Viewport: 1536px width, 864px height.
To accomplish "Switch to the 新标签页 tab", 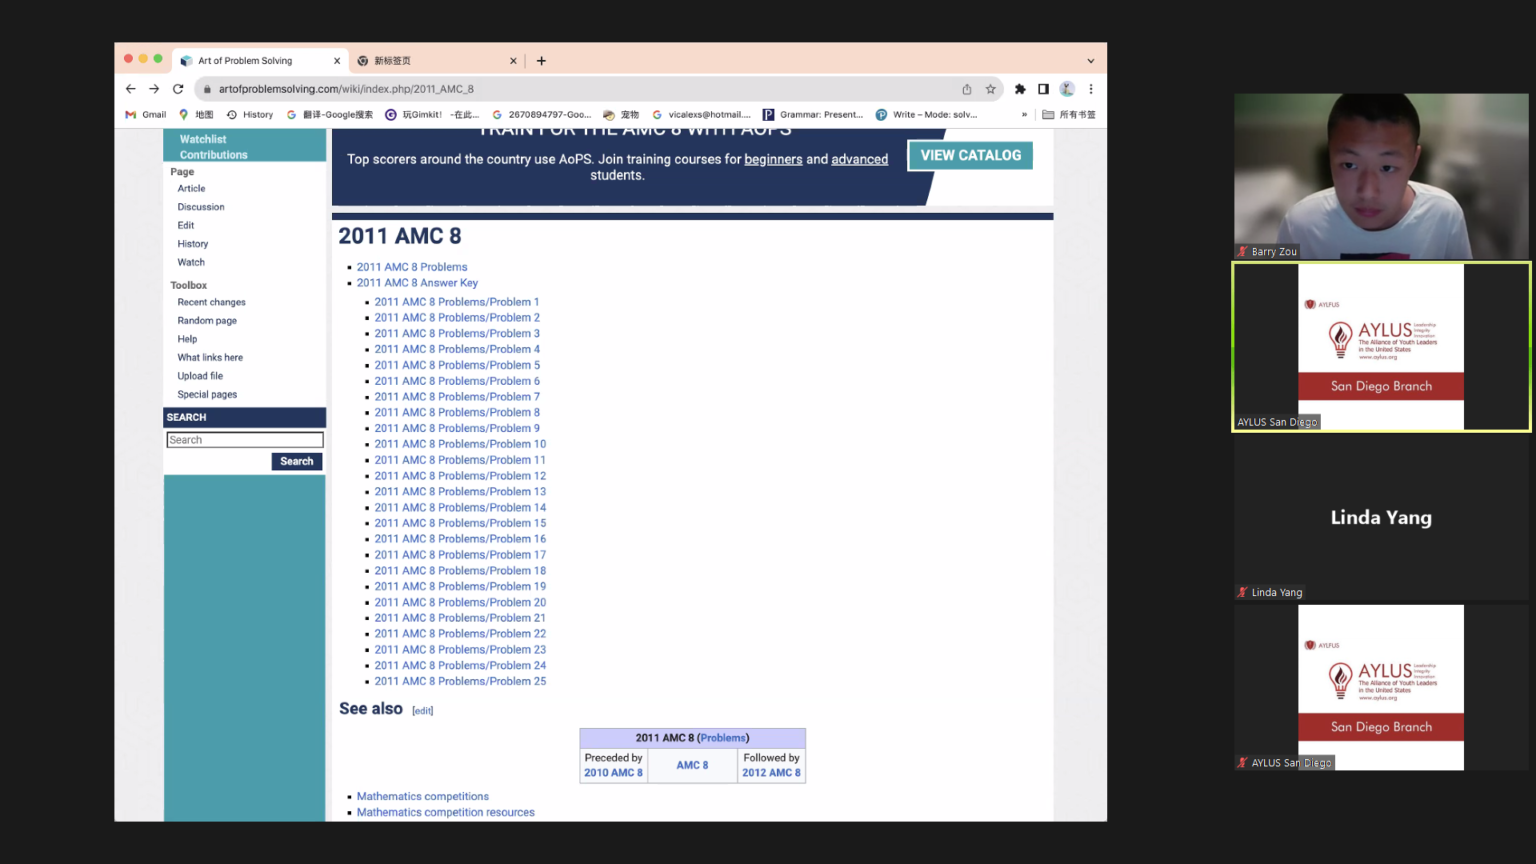I will click(437, 61).
